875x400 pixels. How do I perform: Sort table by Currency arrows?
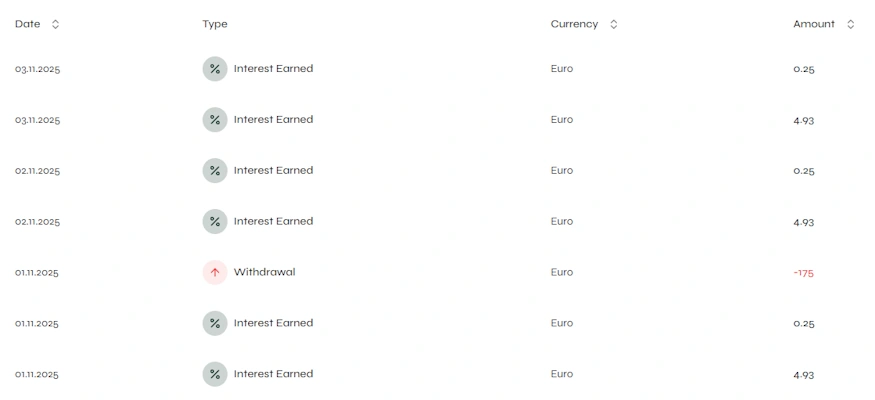[613, 24]
